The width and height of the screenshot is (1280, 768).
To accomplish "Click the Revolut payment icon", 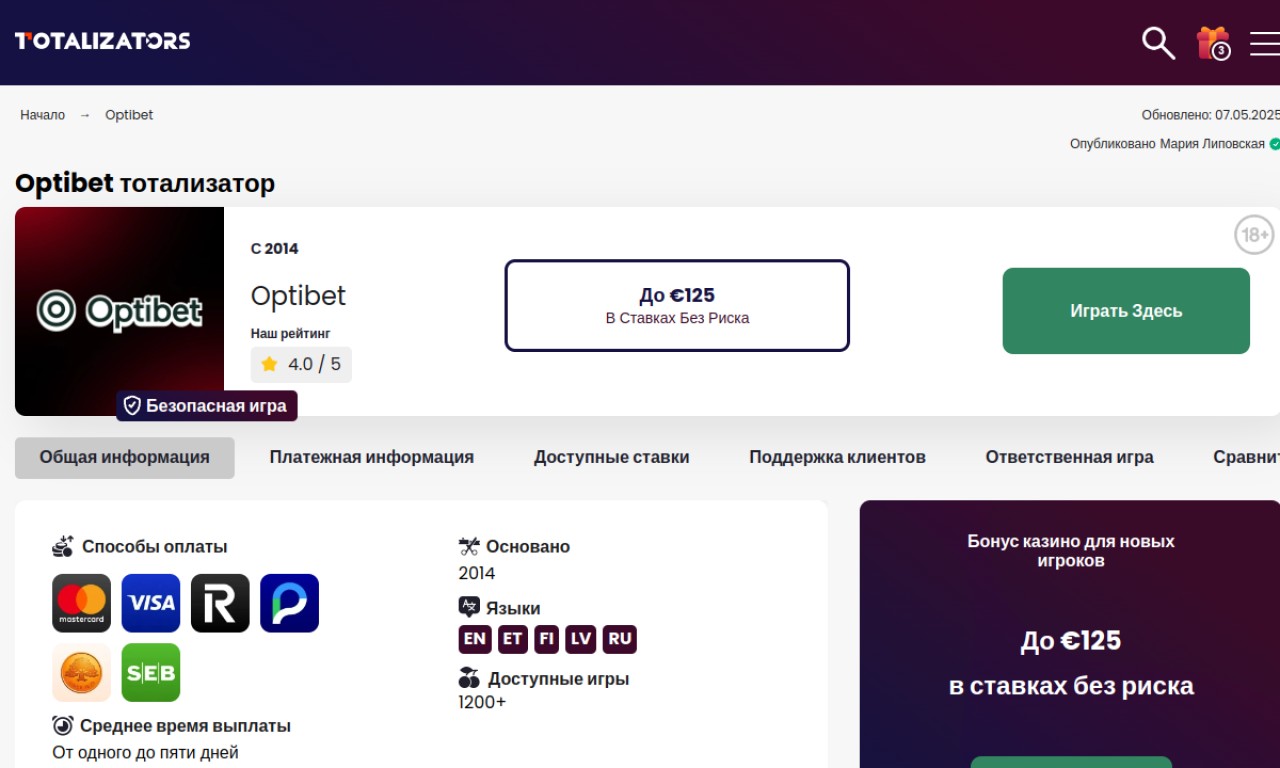I will point(220,603).
